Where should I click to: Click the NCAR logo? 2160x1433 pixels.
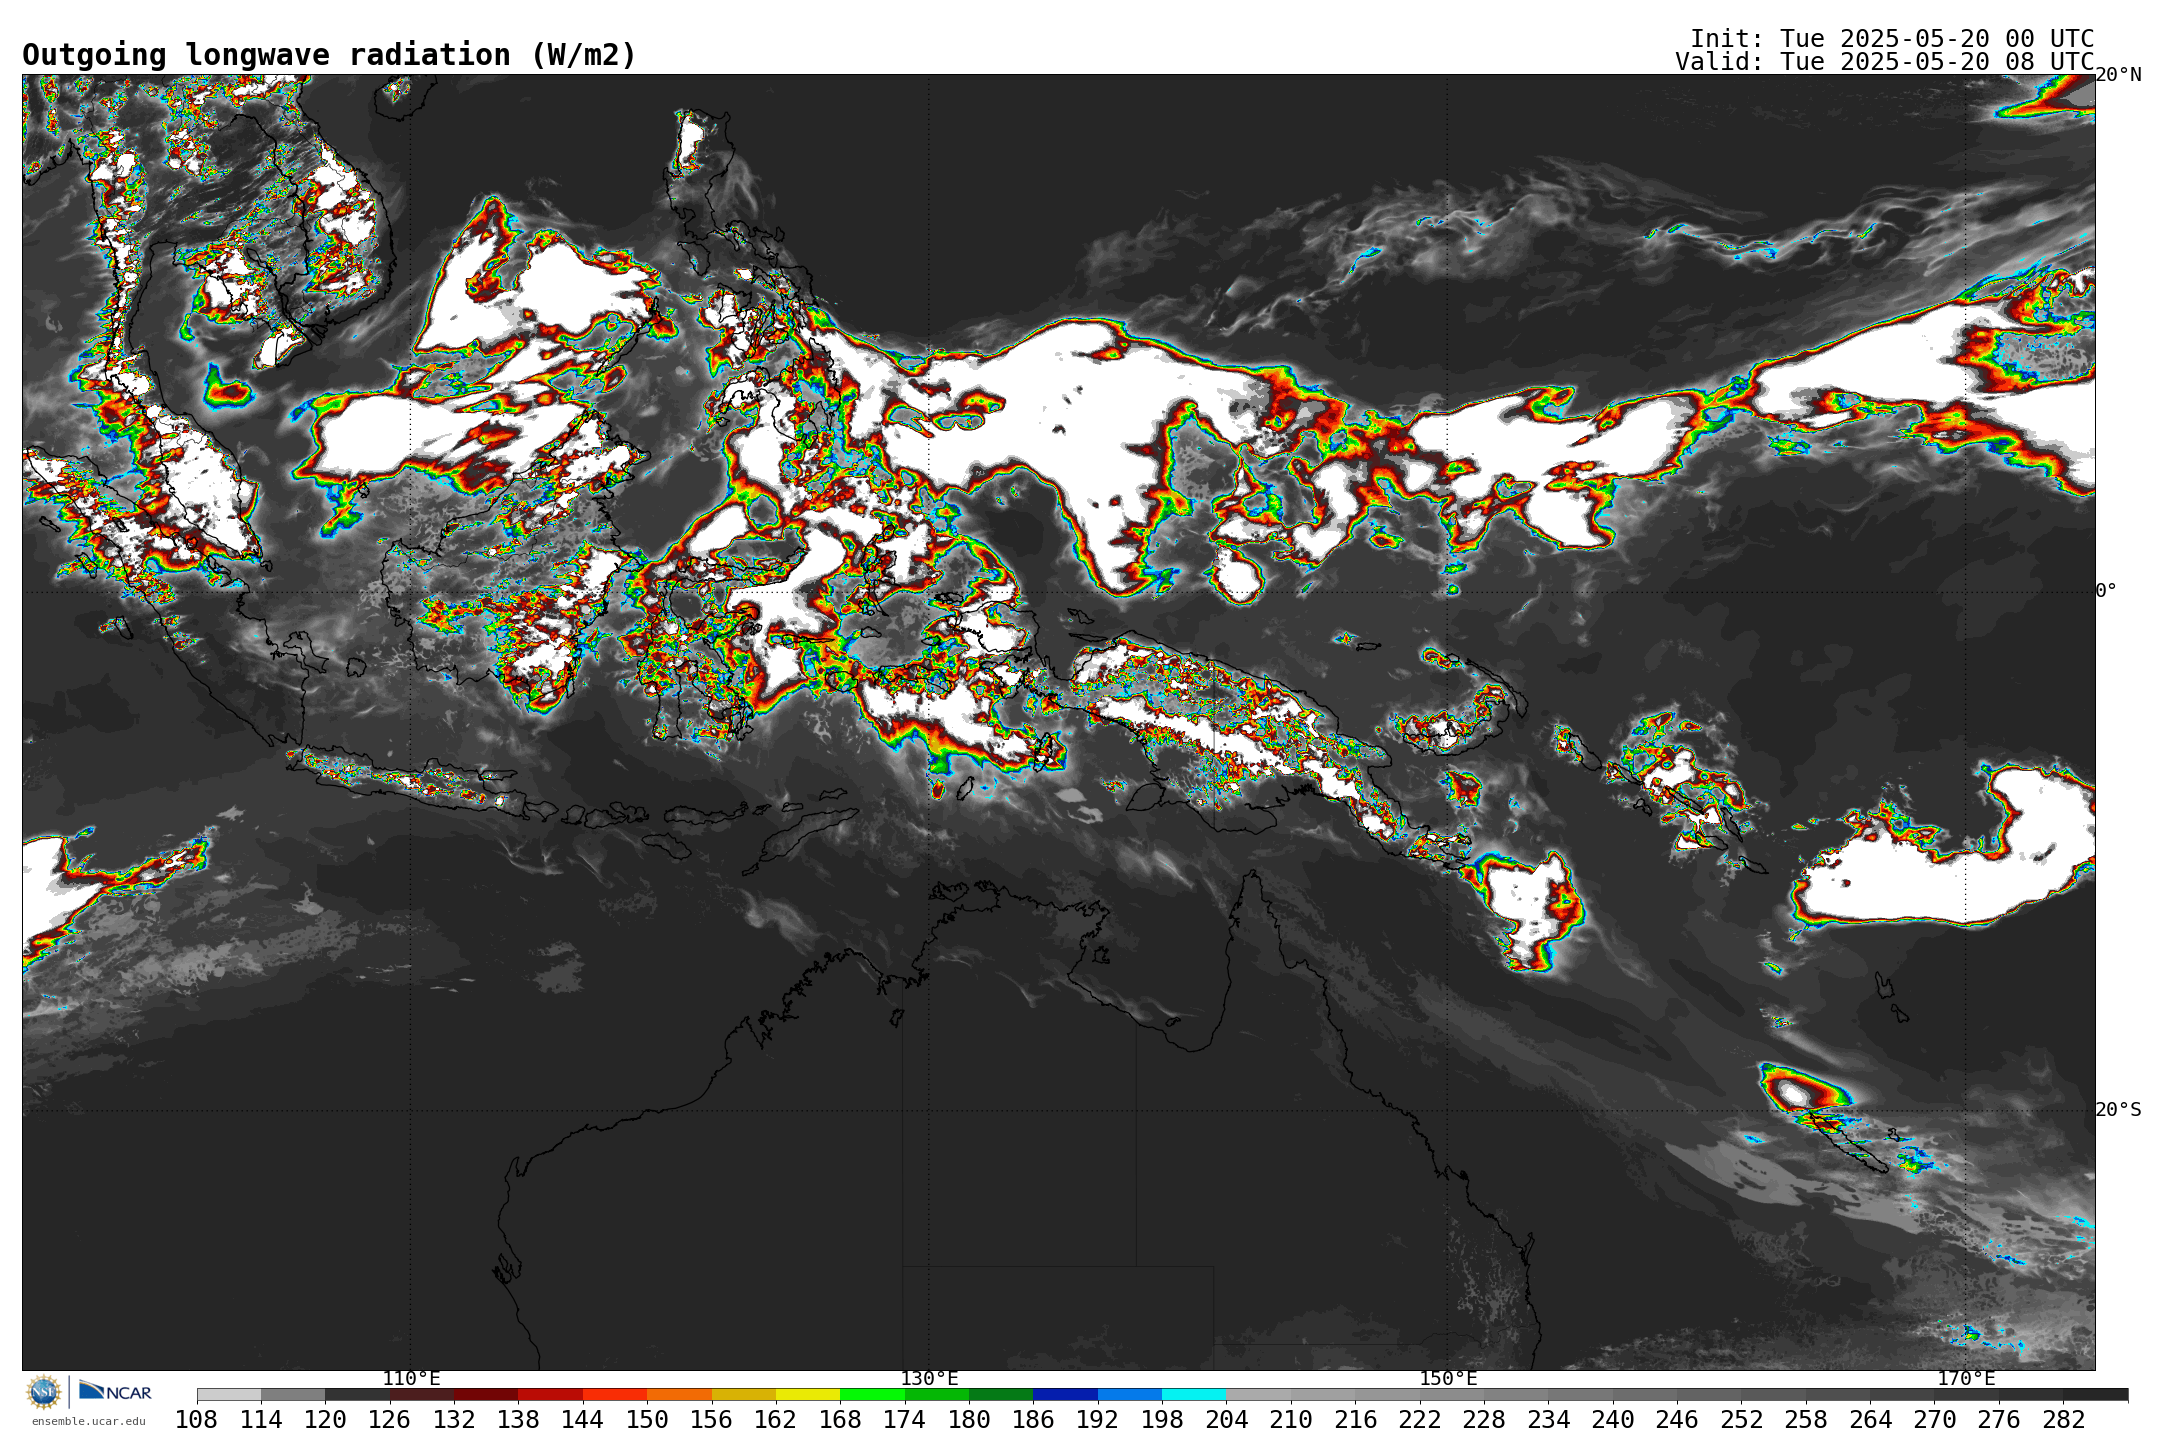[115, 1391]
